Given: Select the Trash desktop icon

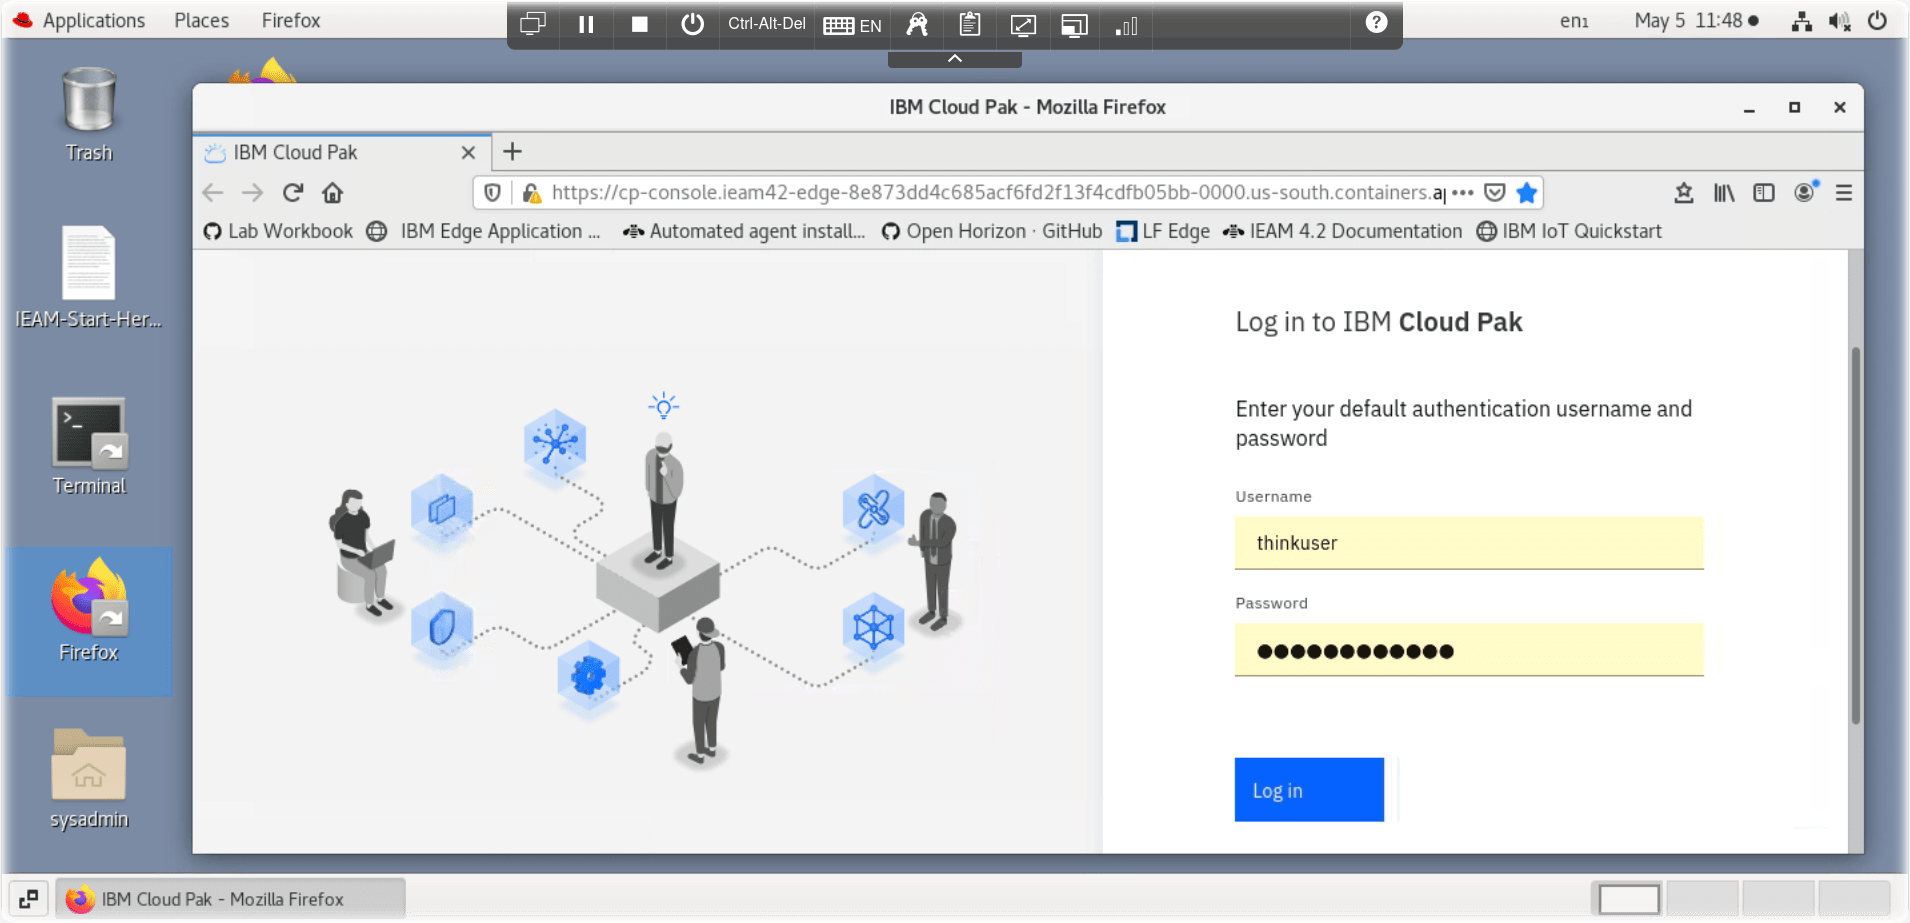Looking at the screenshot, I should [x=89, y=114].
